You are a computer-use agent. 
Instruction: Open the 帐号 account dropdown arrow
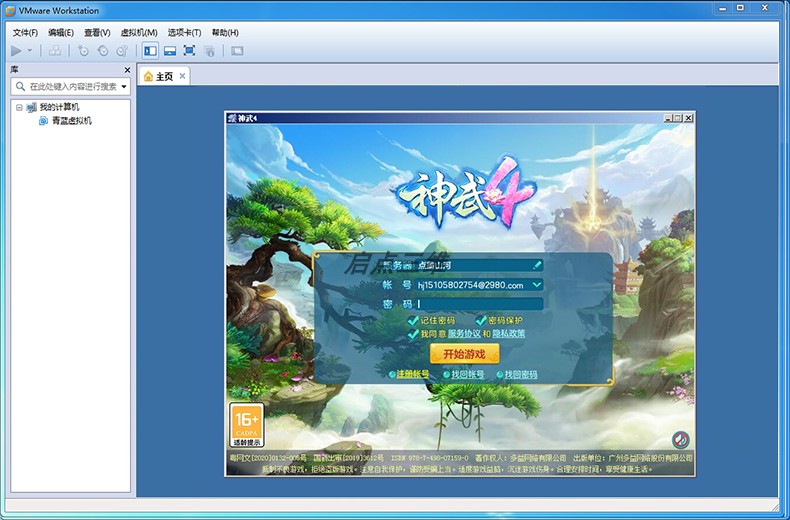537,285
